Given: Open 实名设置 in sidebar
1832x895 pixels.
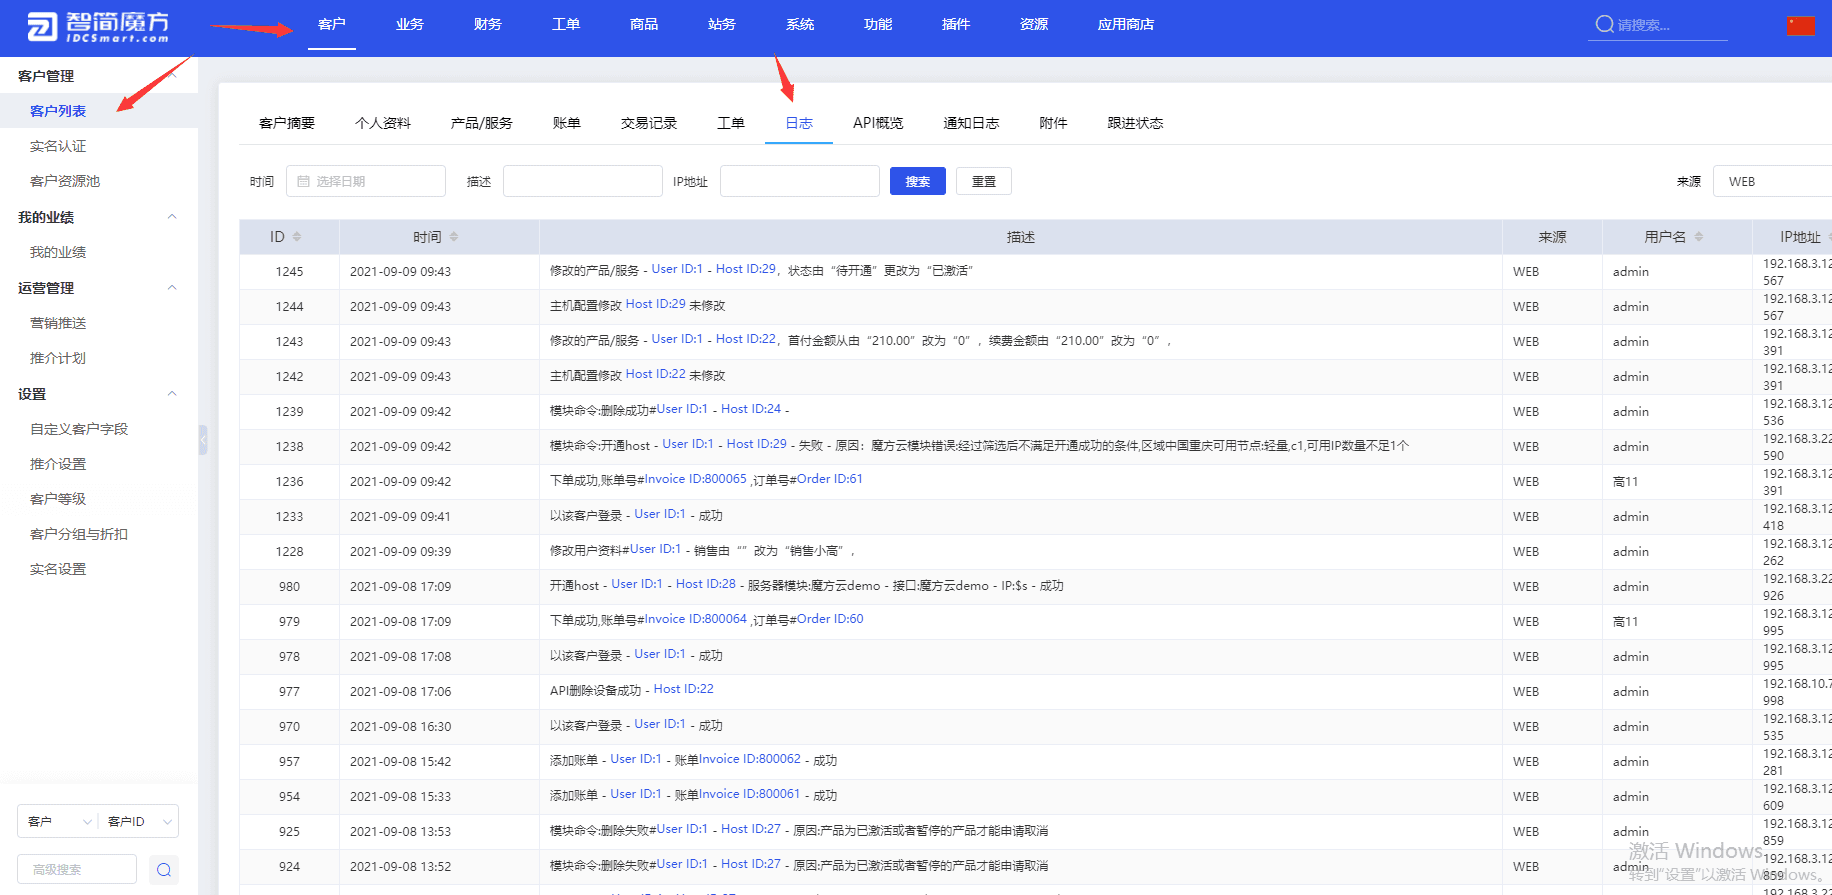Looking at the screenshot, I should (x=58, y=569).
